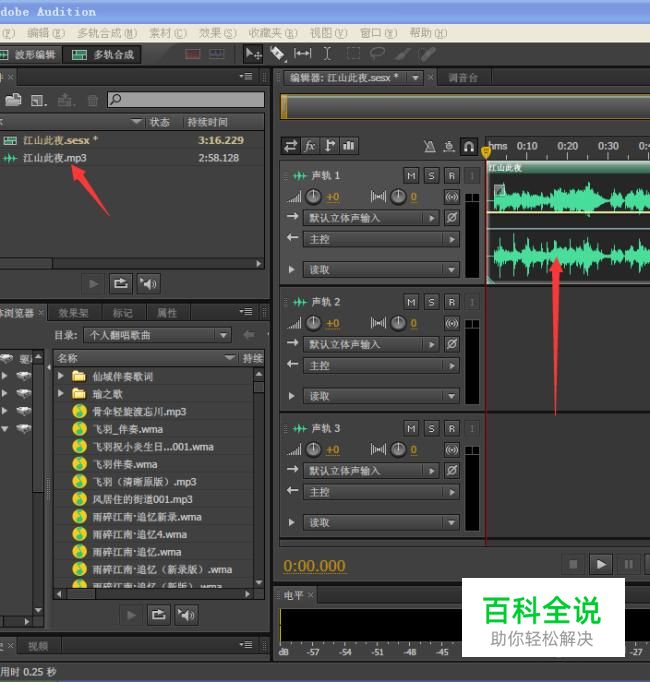Arm 声轨 1 for record
Viewport: 650px width, 682px height.
pyautogui.click(x=452, y=176)
